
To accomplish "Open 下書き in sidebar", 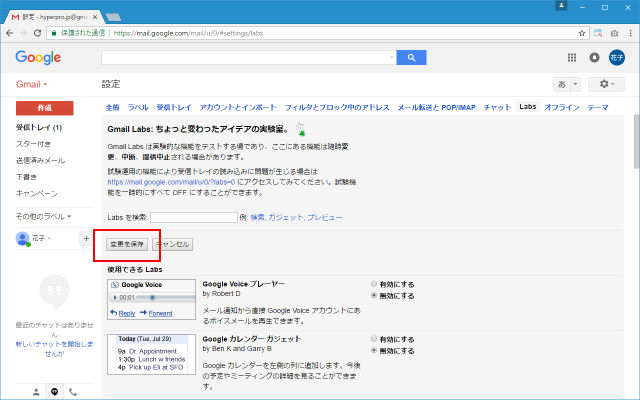I will coord(27,177).
